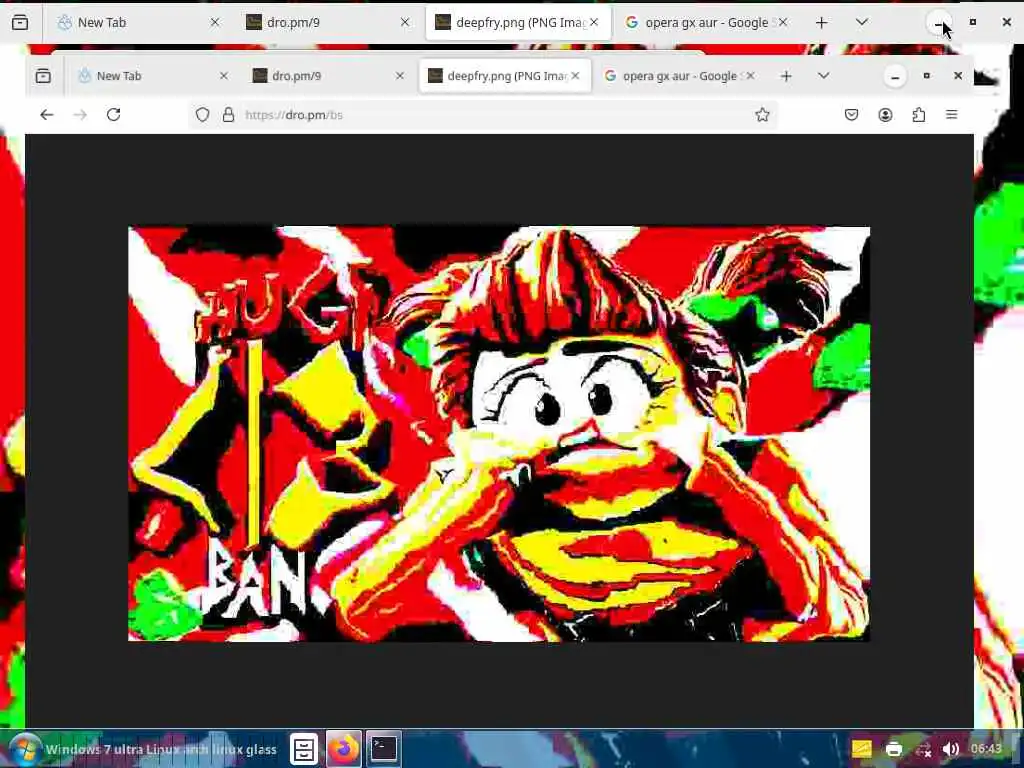Select deepfry.png tab in the back window
1024x768 pixels.
(x=519, y=22)
